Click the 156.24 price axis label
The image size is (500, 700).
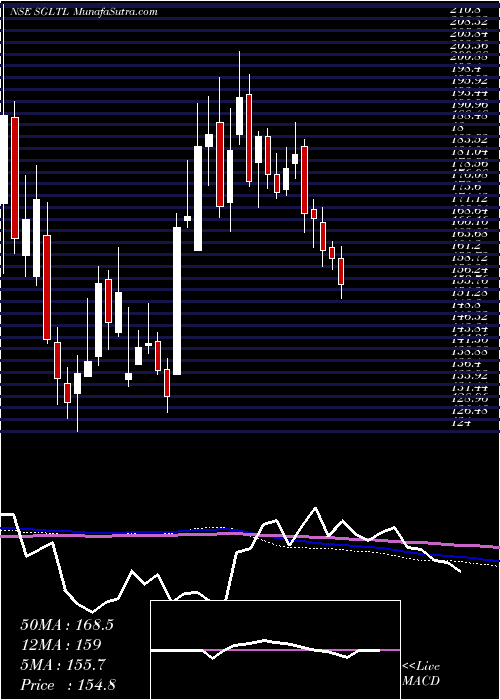coord(470,270)
